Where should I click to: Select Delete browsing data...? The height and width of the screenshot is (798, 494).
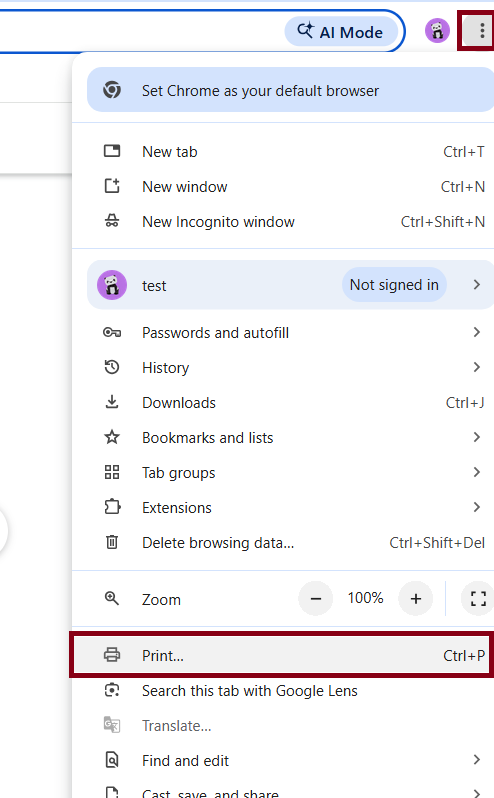point(283,543)
